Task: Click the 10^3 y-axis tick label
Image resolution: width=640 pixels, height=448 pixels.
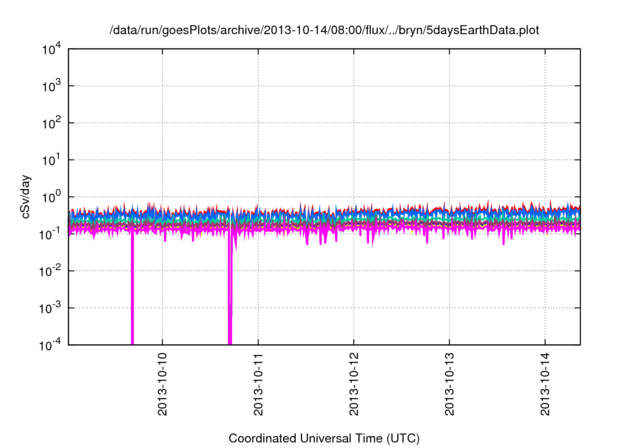Action: click(x=51, y=86)
